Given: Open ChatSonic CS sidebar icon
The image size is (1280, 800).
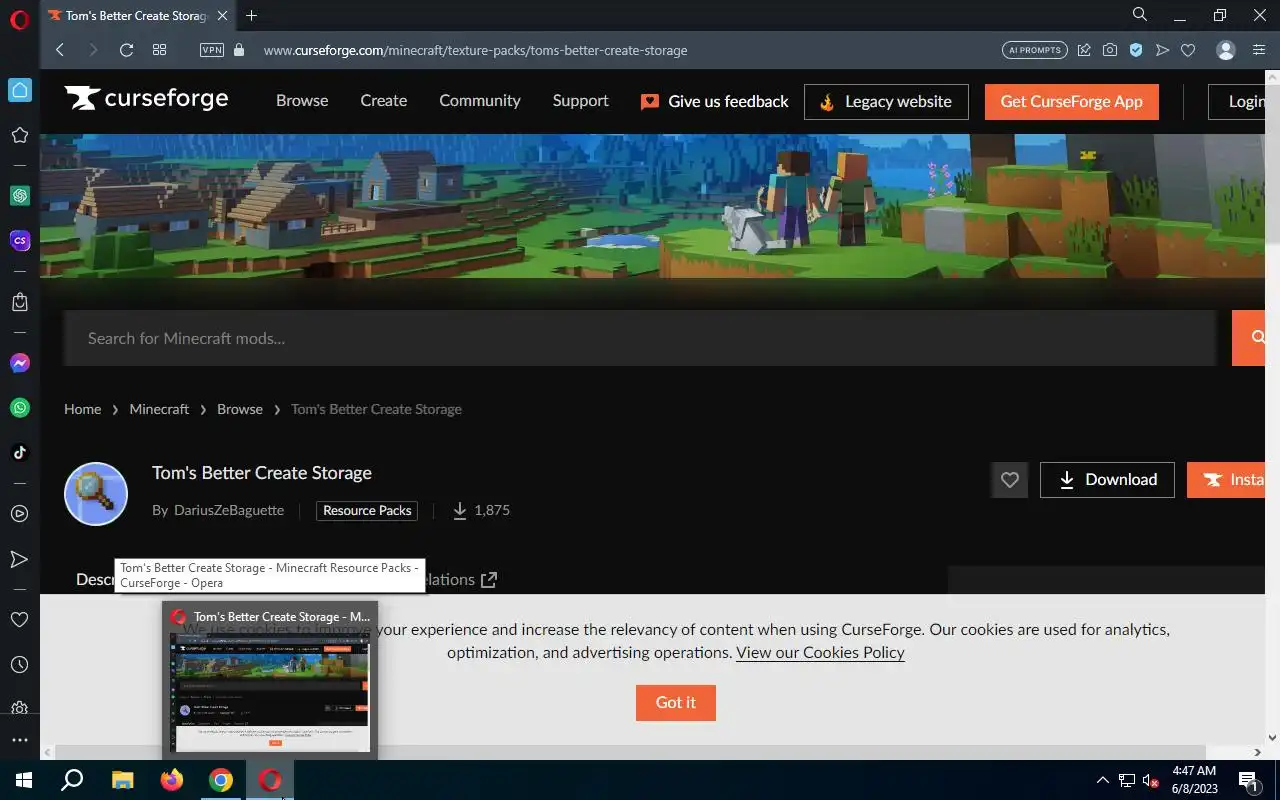Looking at the screenshot, I should (x=19, y=241).
